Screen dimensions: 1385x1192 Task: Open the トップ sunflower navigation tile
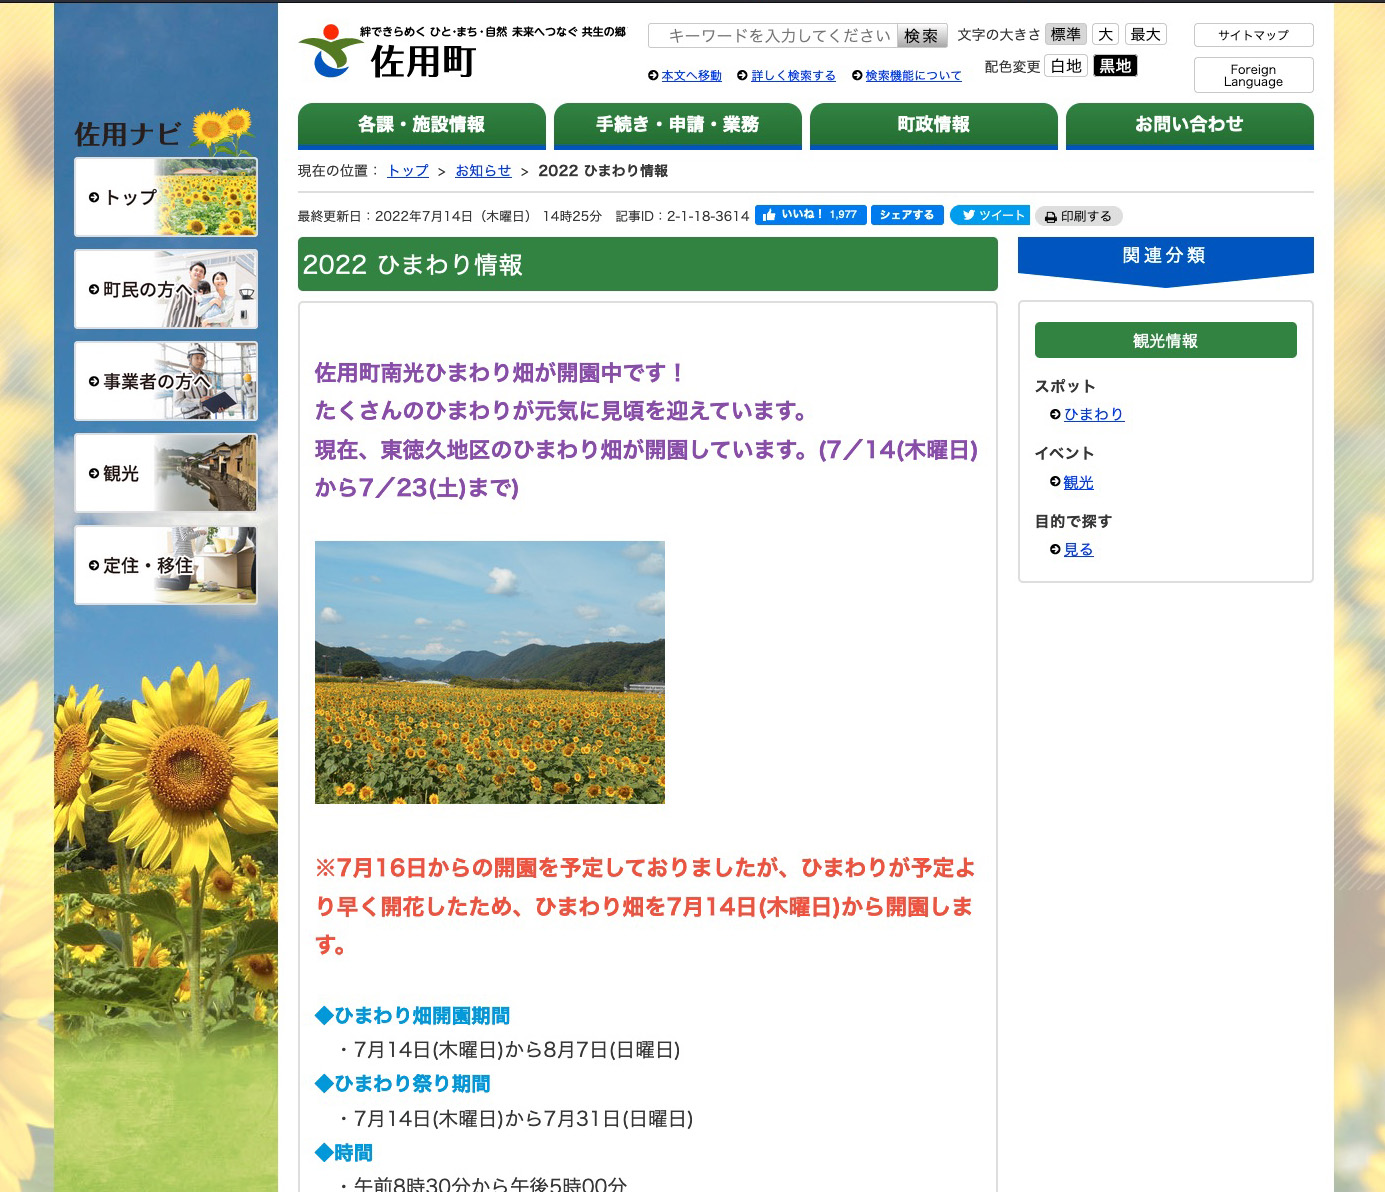(x=166, y=197)
